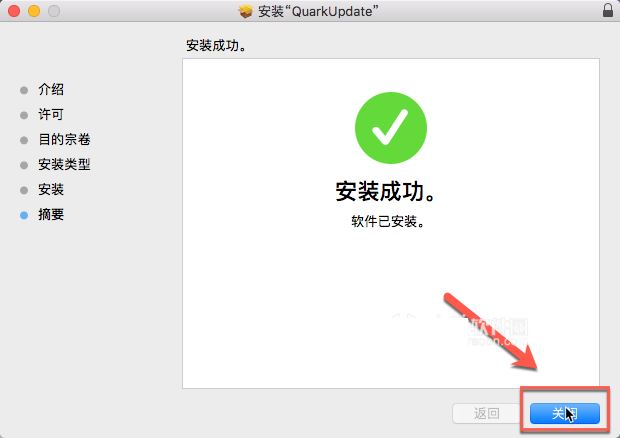The height and width of the screenshot is (438, 620).
Task: Click the lock icon in title bar
Action: pos(608,10)
